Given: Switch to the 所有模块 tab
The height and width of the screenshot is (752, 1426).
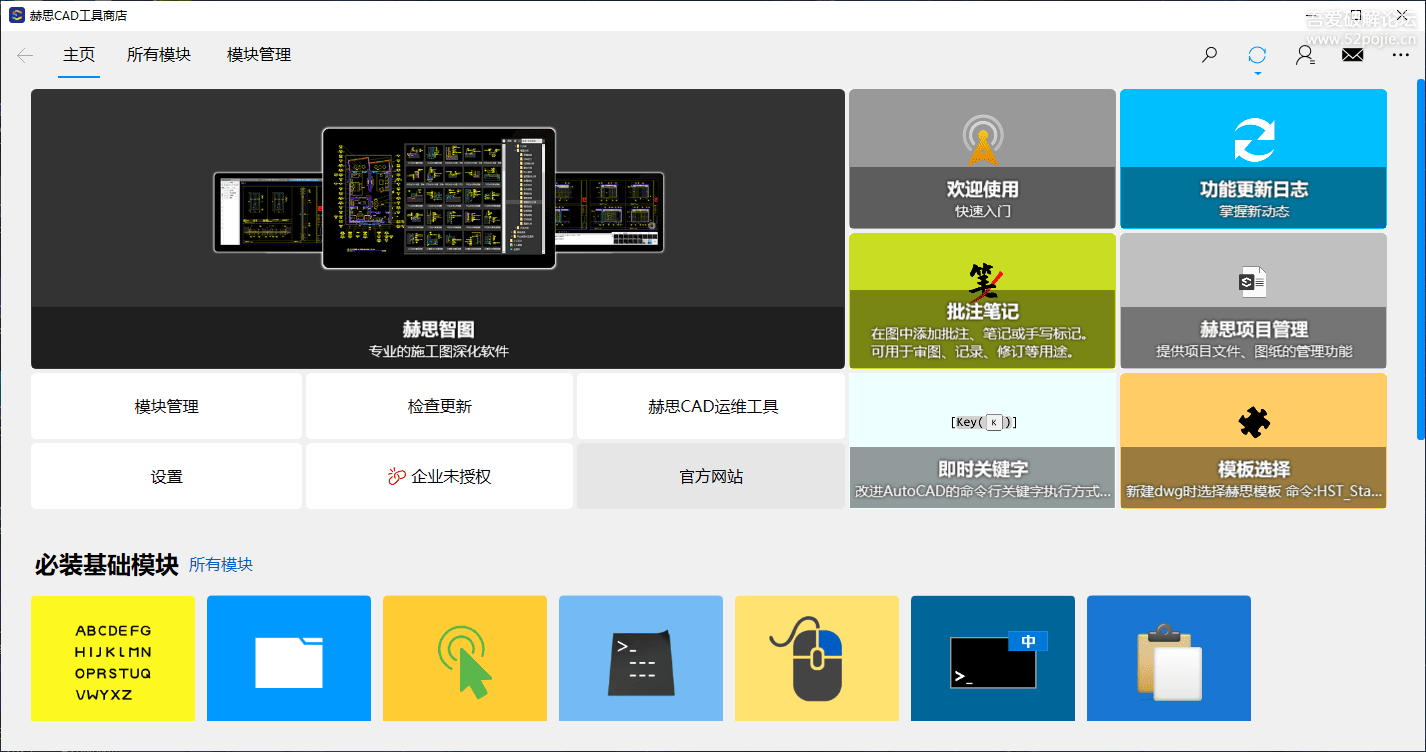Looking at the screenshot, I should click(x=159, y=55).
